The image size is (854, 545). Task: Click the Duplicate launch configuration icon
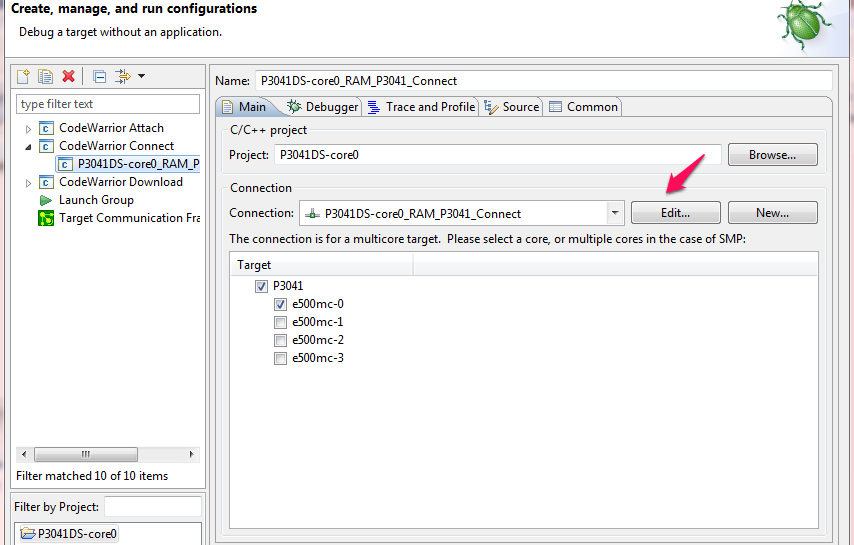point(45,77)
